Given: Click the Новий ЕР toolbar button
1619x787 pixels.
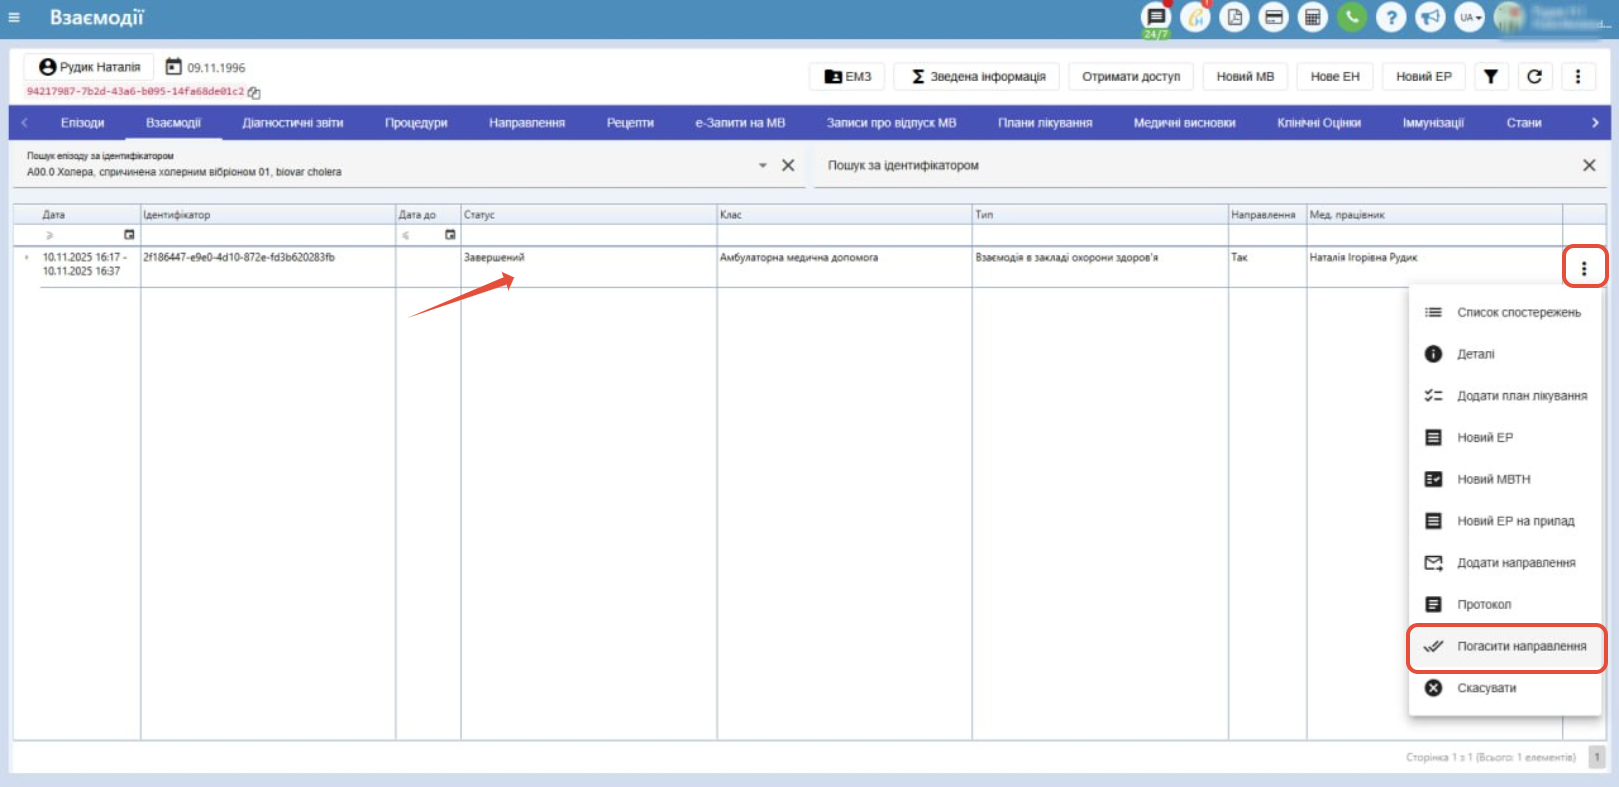Looking at the screenshot, I should click(x=1424, y=76).
